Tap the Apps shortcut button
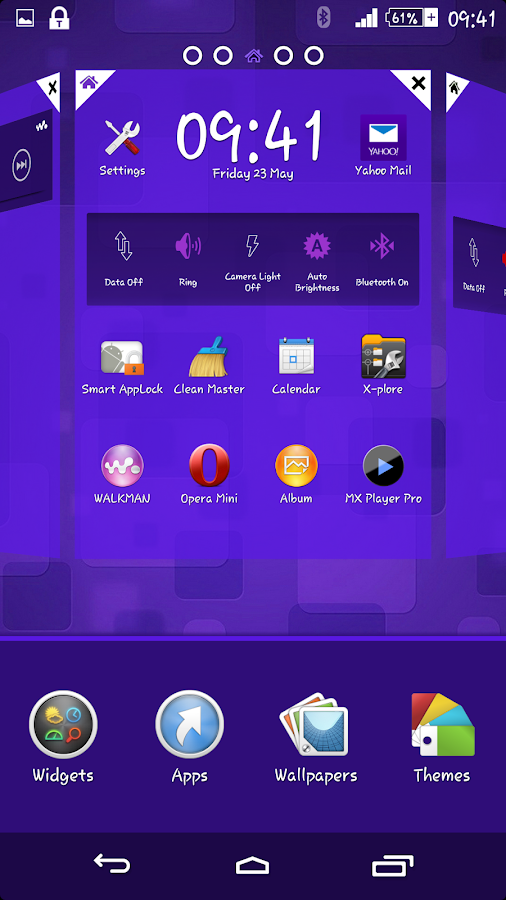The width and height of the screenshot is (506, 900). 189,737
